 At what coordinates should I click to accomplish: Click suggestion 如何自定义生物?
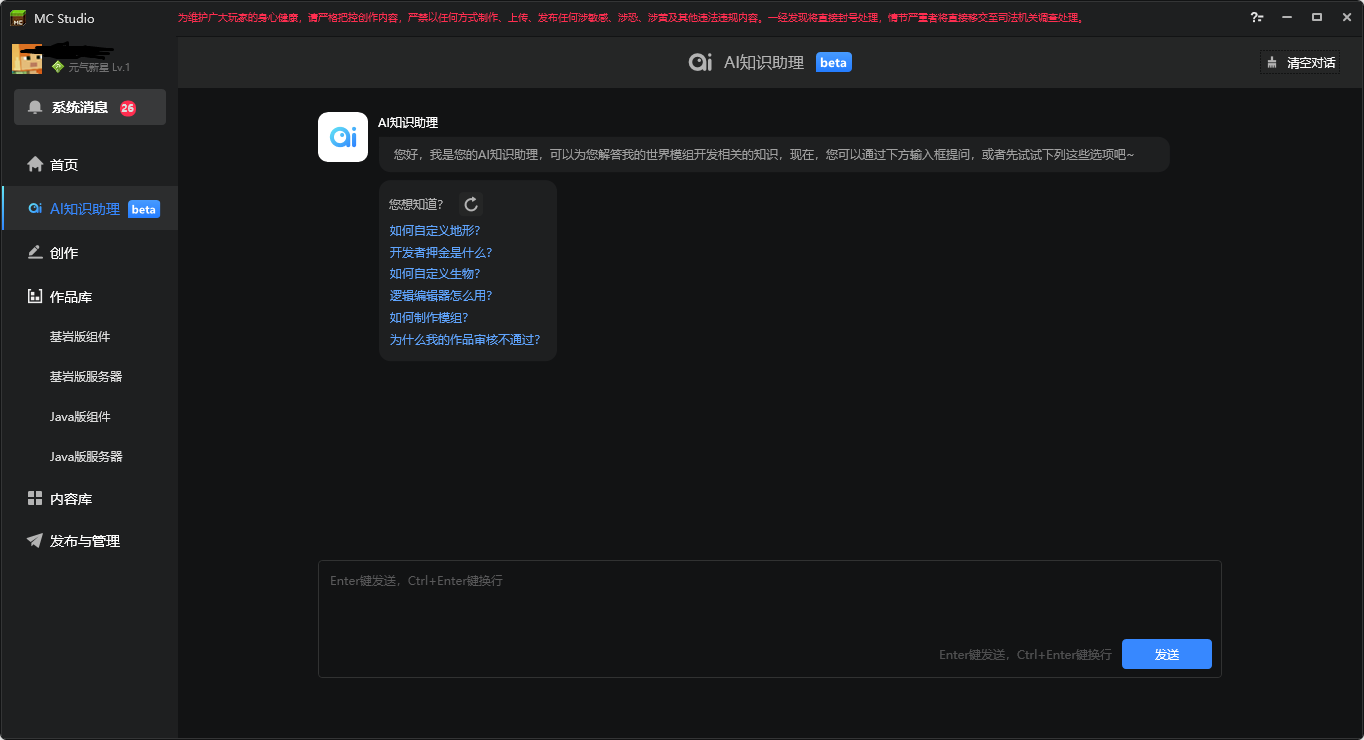pos(435,274)
